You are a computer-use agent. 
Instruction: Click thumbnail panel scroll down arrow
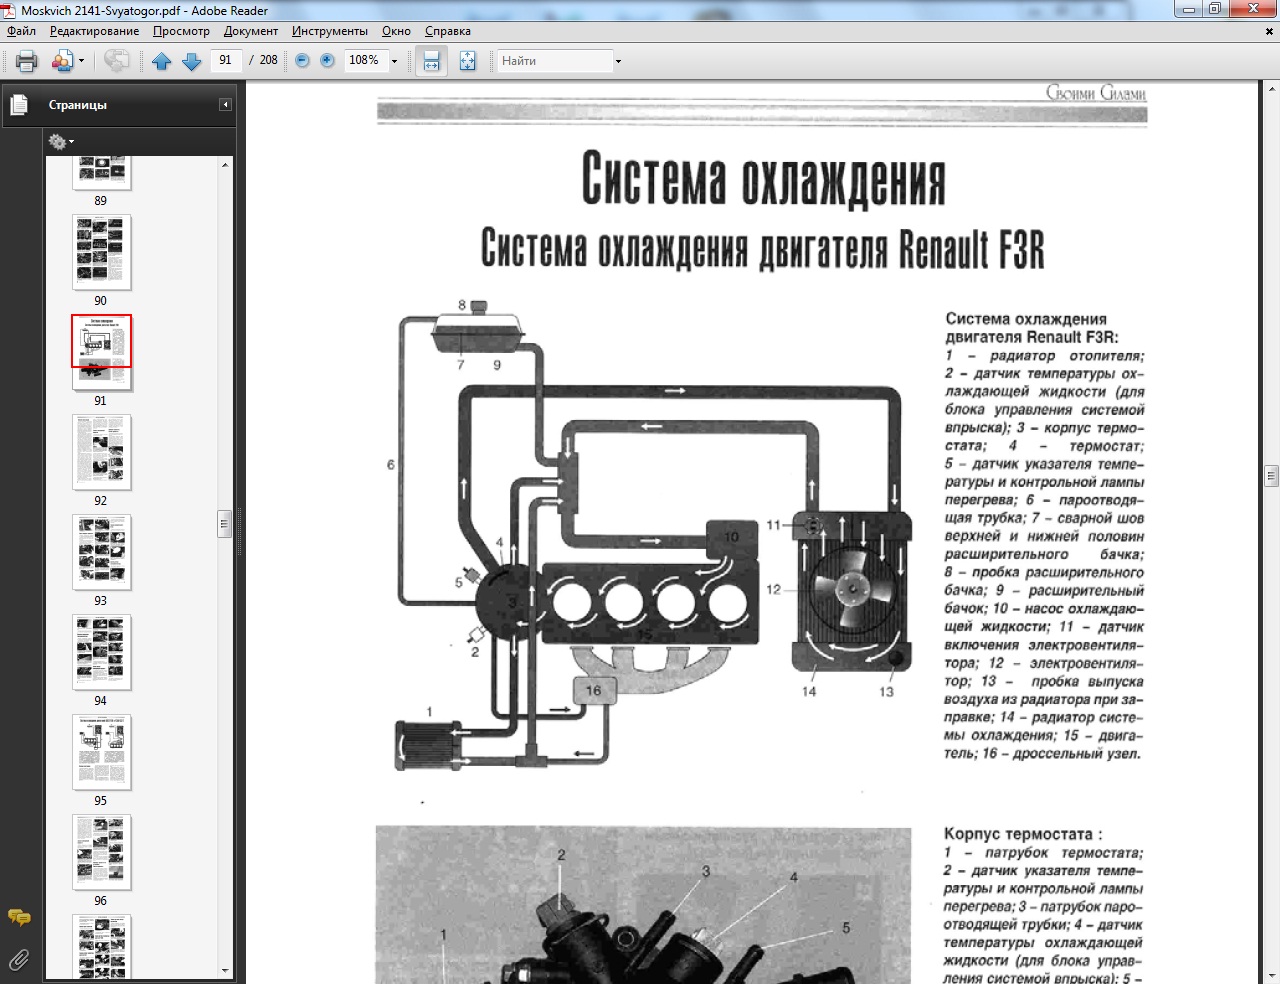(x=225, y=970)
